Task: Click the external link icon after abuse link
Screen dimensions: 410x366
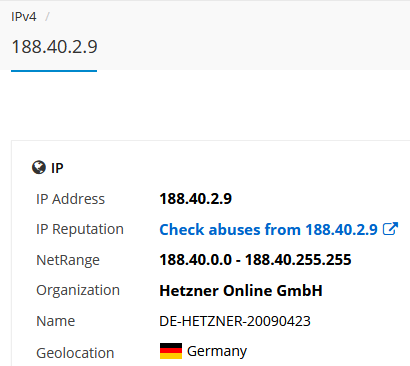Action: coord(390,229)
